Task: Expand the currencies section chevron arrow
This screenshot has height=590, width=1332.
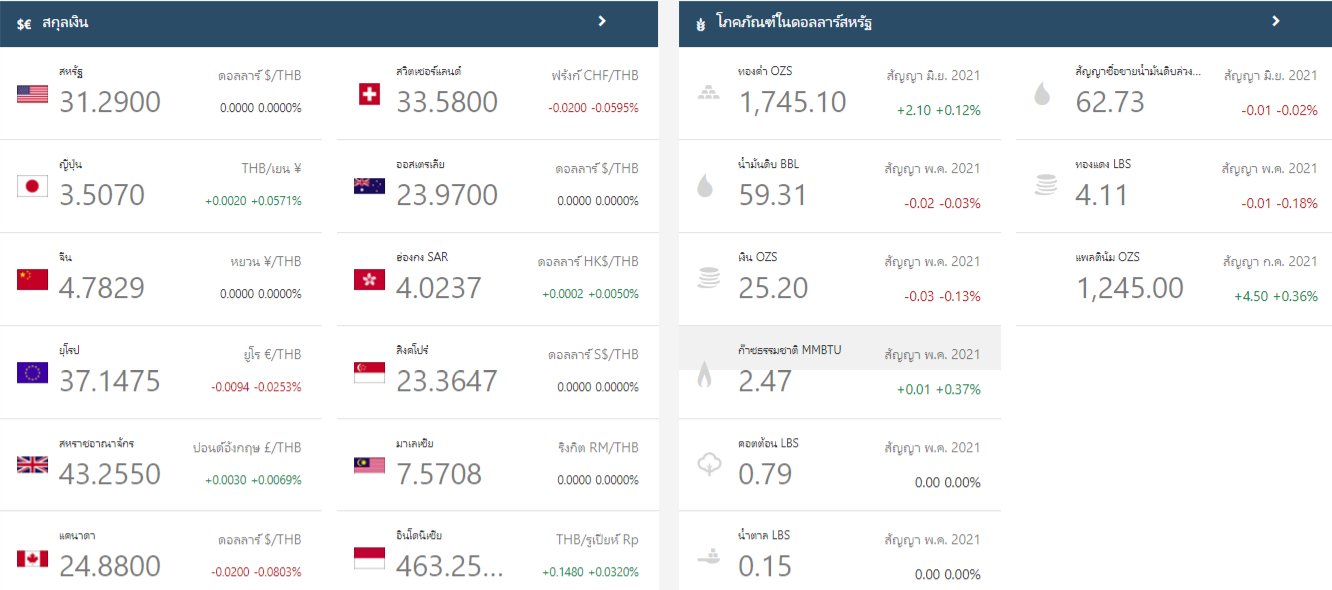Action: (602, 21)
